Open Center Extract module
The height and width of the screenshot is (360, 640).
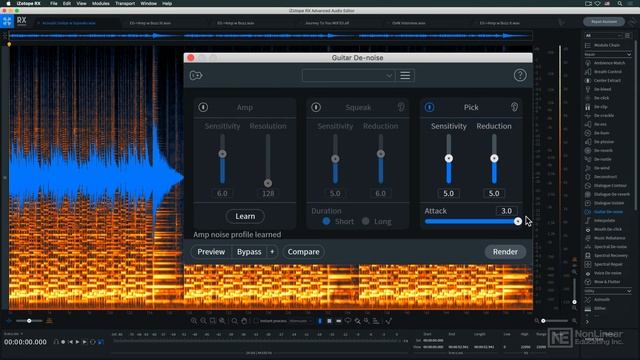(x=603, y=80)
